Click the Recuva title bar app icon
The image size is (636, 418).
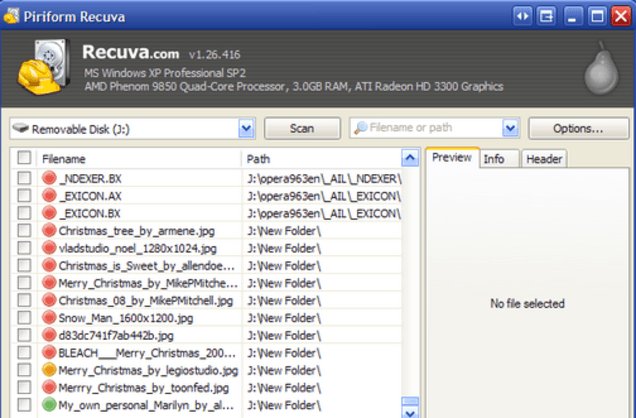point(11,16)
